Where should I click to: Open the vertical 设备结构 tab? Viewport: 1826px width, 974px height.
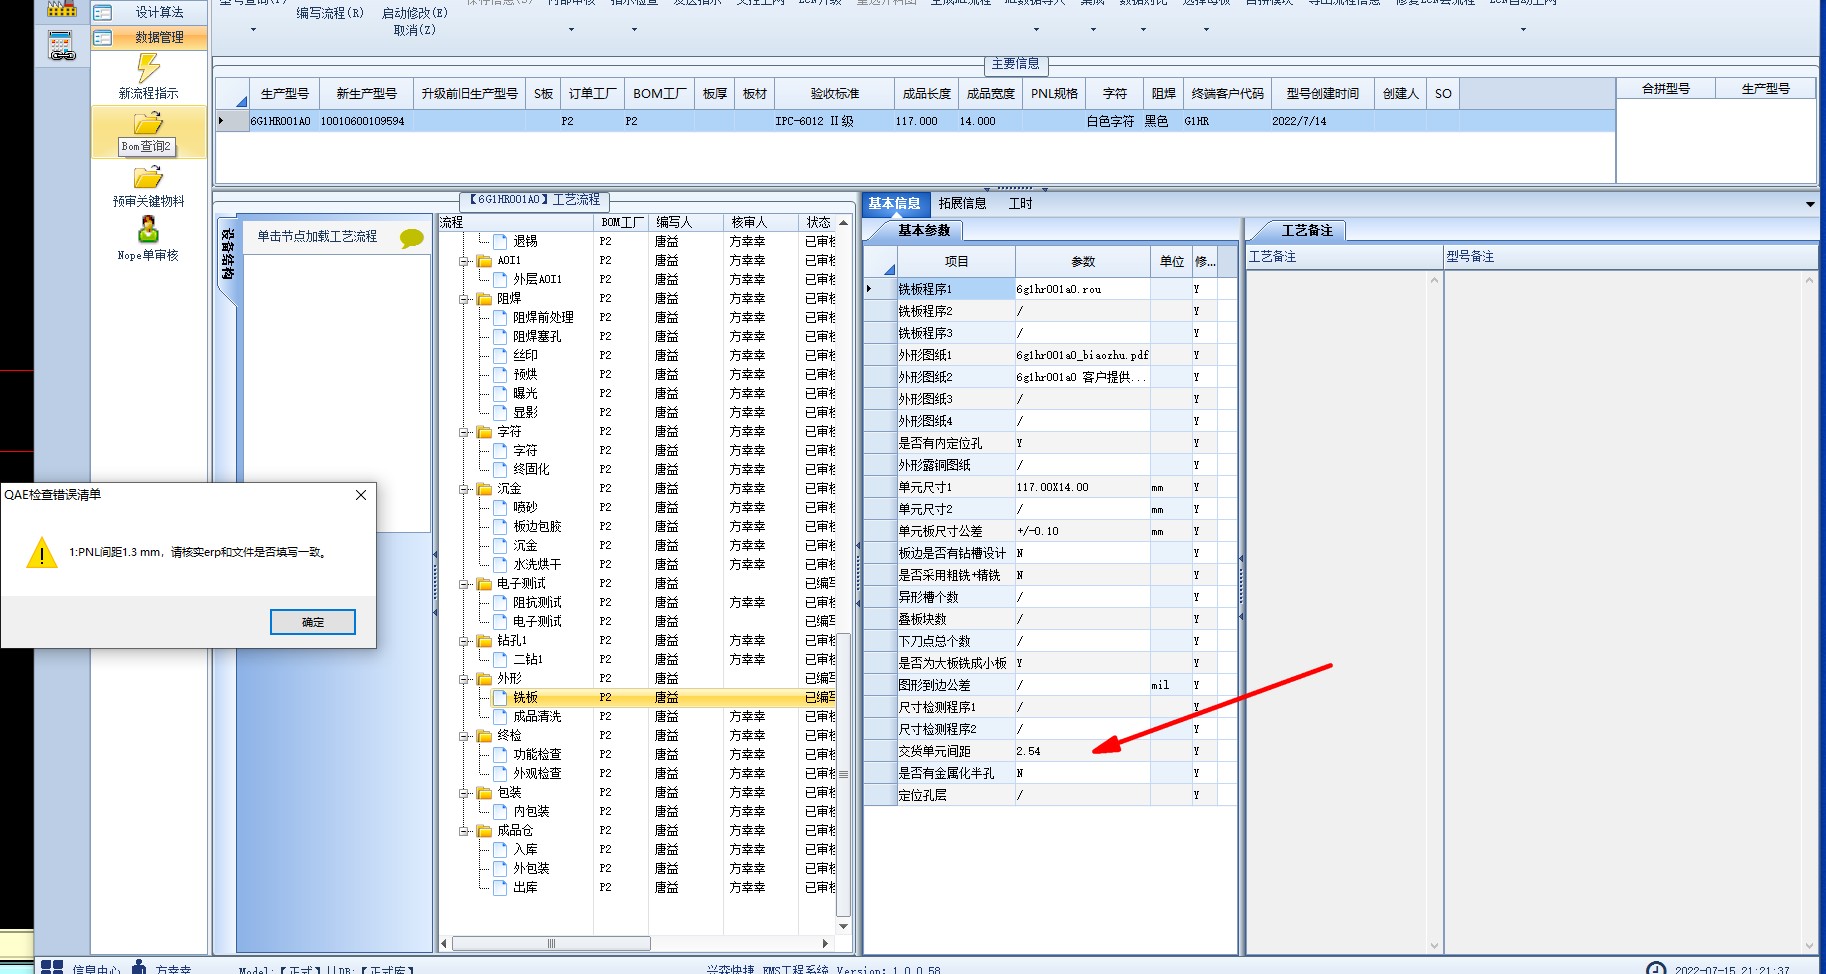point(227,254)
